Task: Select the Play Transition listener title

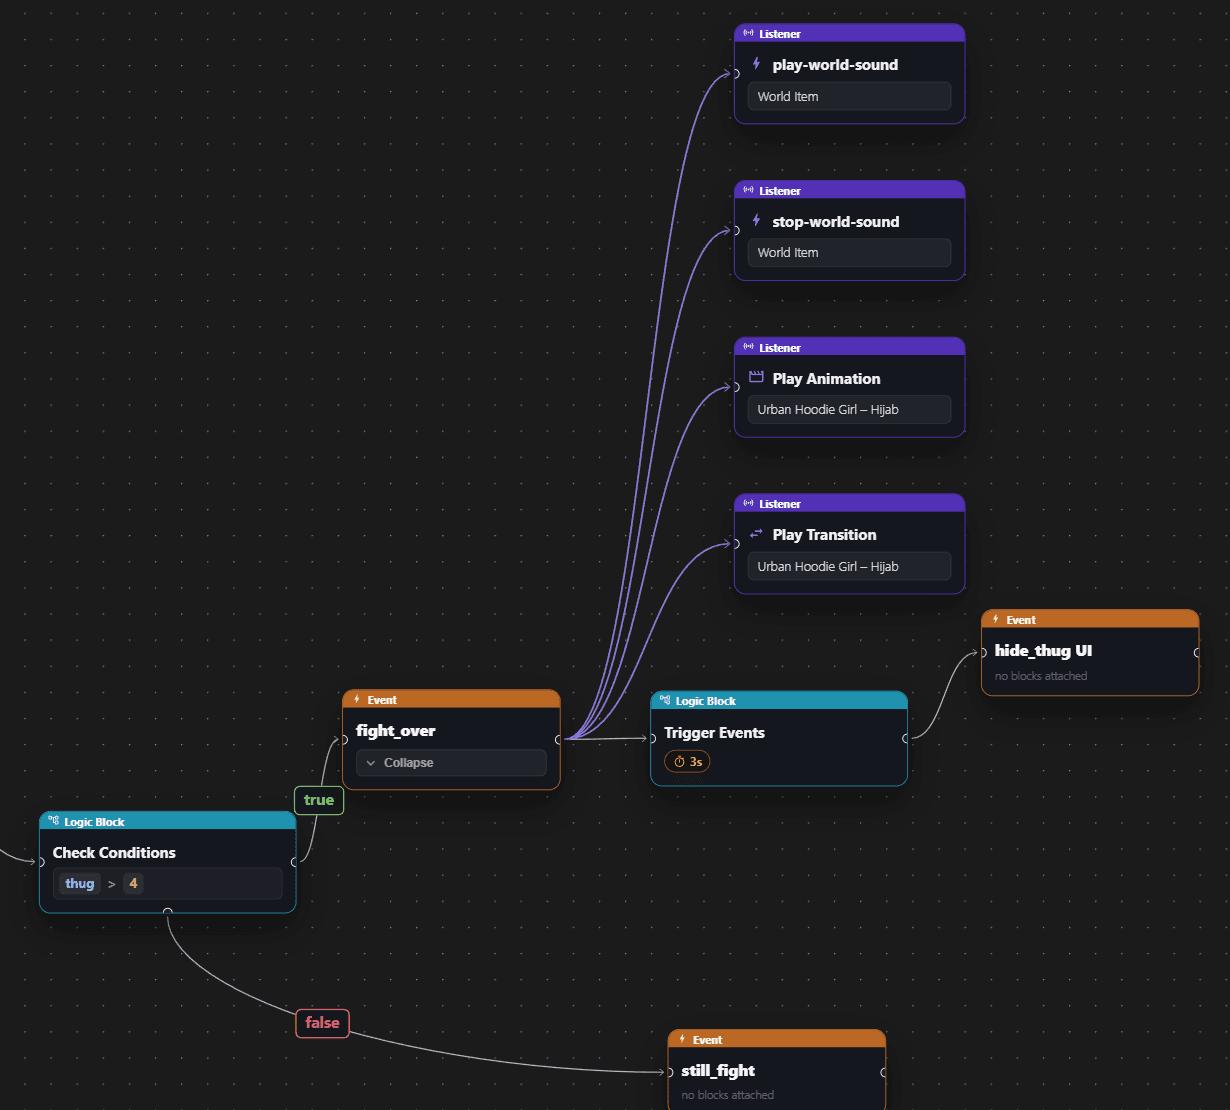Action: (825, 535)
